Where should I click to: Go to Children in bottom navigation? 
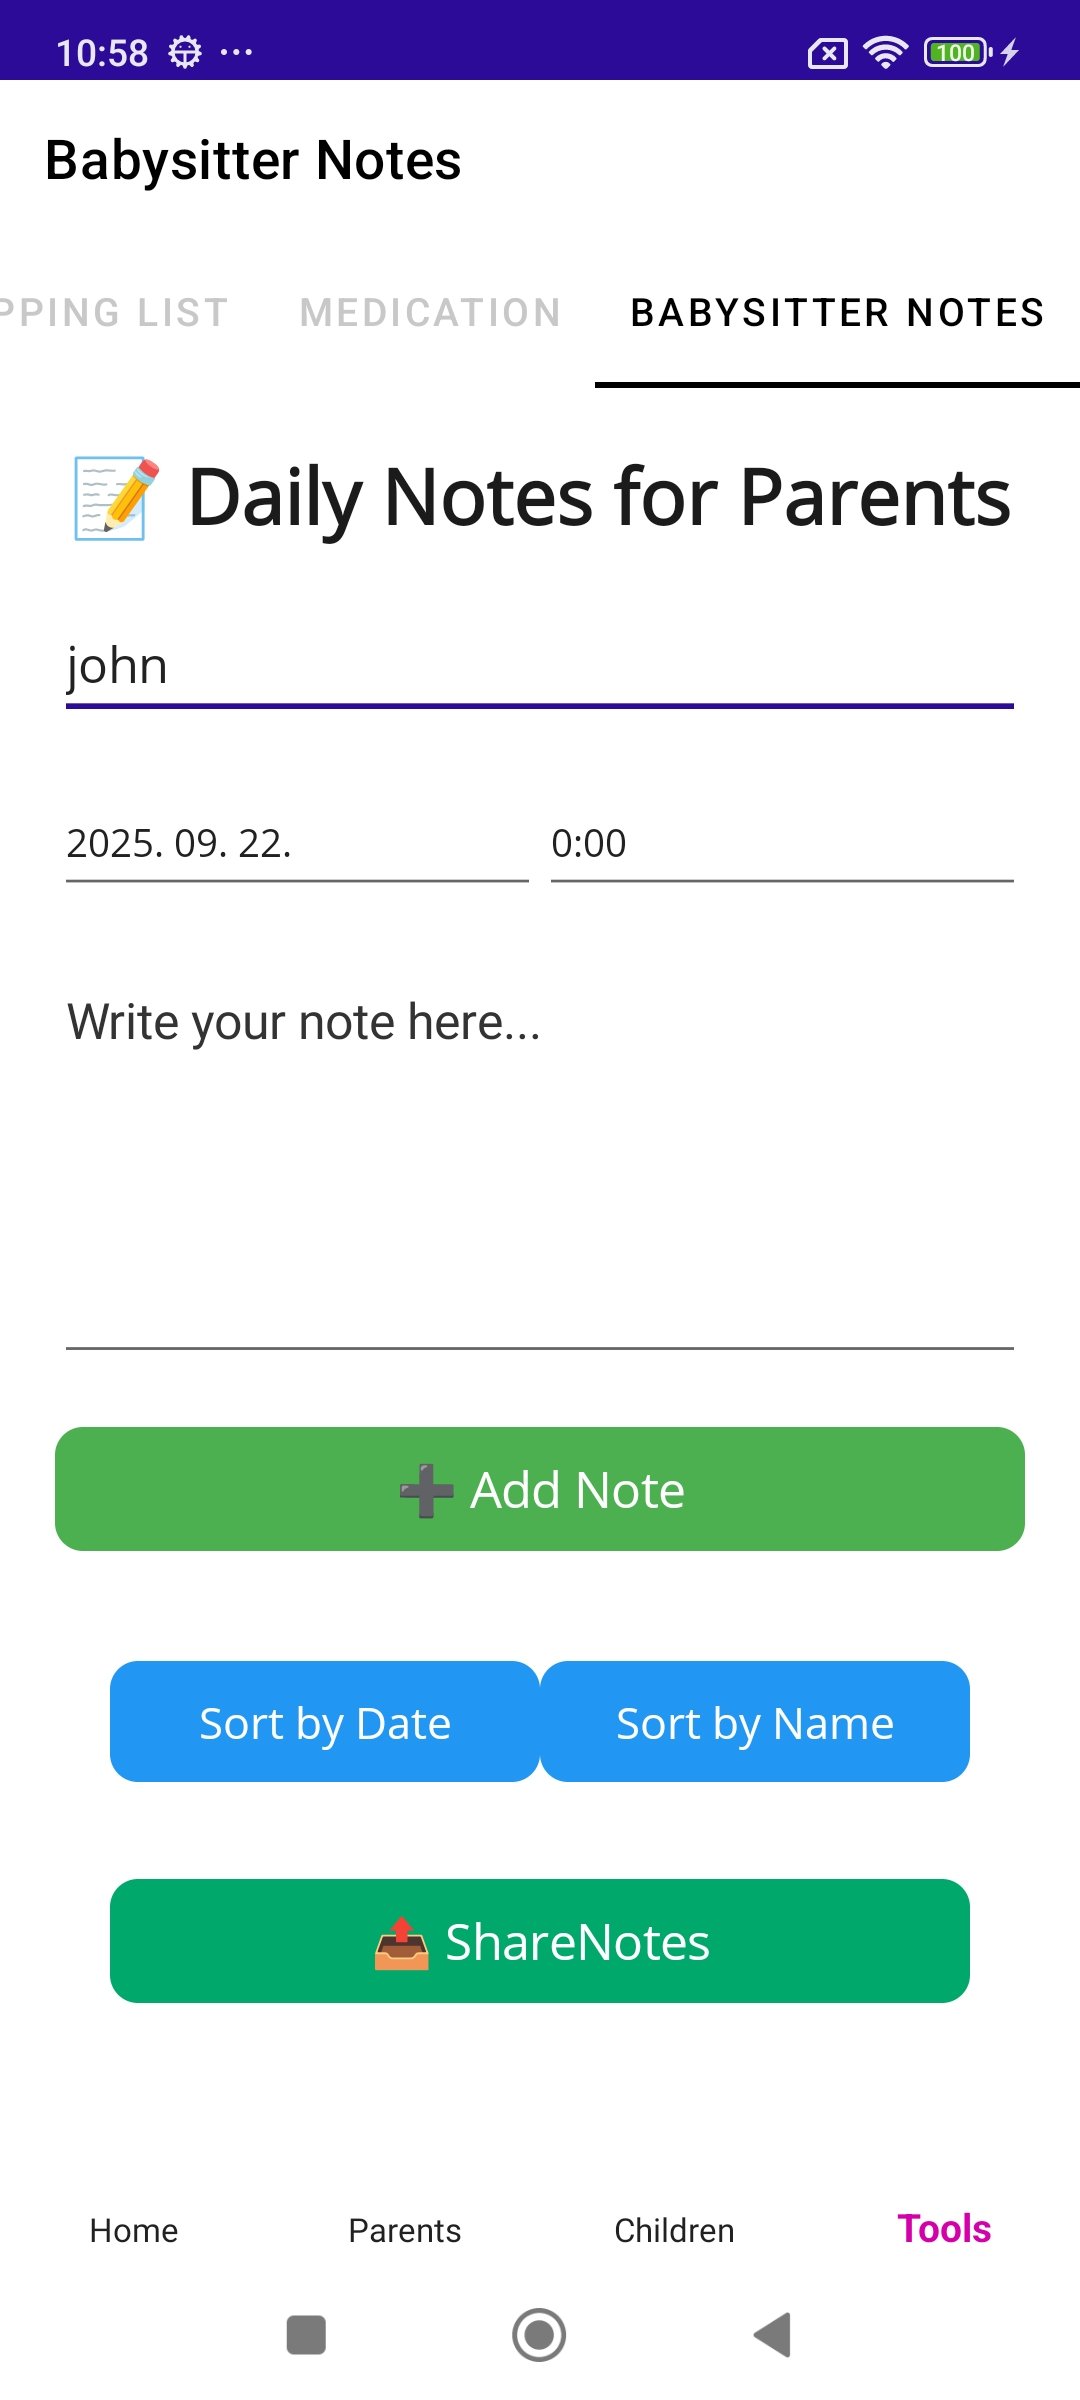674,2231
